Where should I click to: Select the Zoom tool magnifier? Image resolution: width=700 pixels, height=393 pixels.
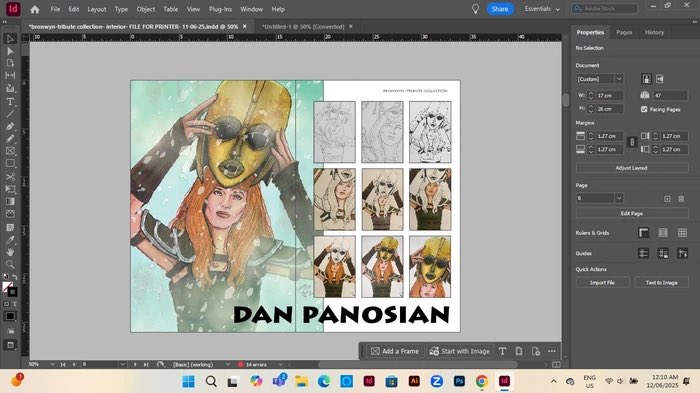pyautogui.click(x=10, y=264)
